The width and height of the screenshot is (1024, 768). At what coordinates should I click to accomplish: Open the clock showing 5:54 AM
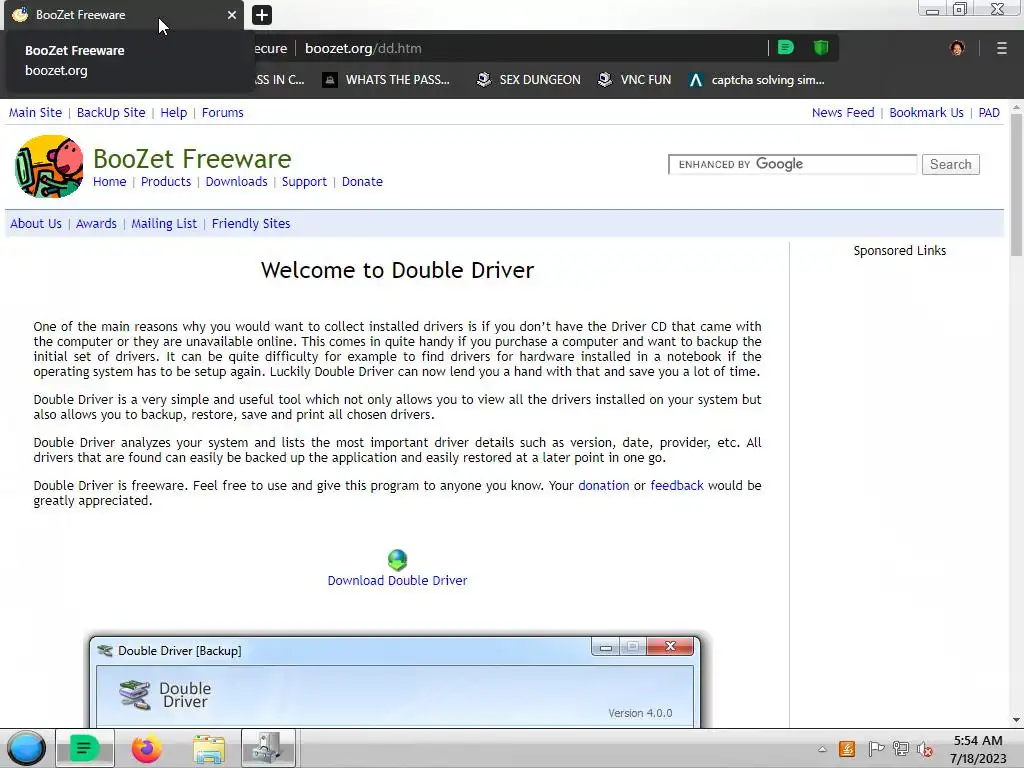[x=978, y=749]
